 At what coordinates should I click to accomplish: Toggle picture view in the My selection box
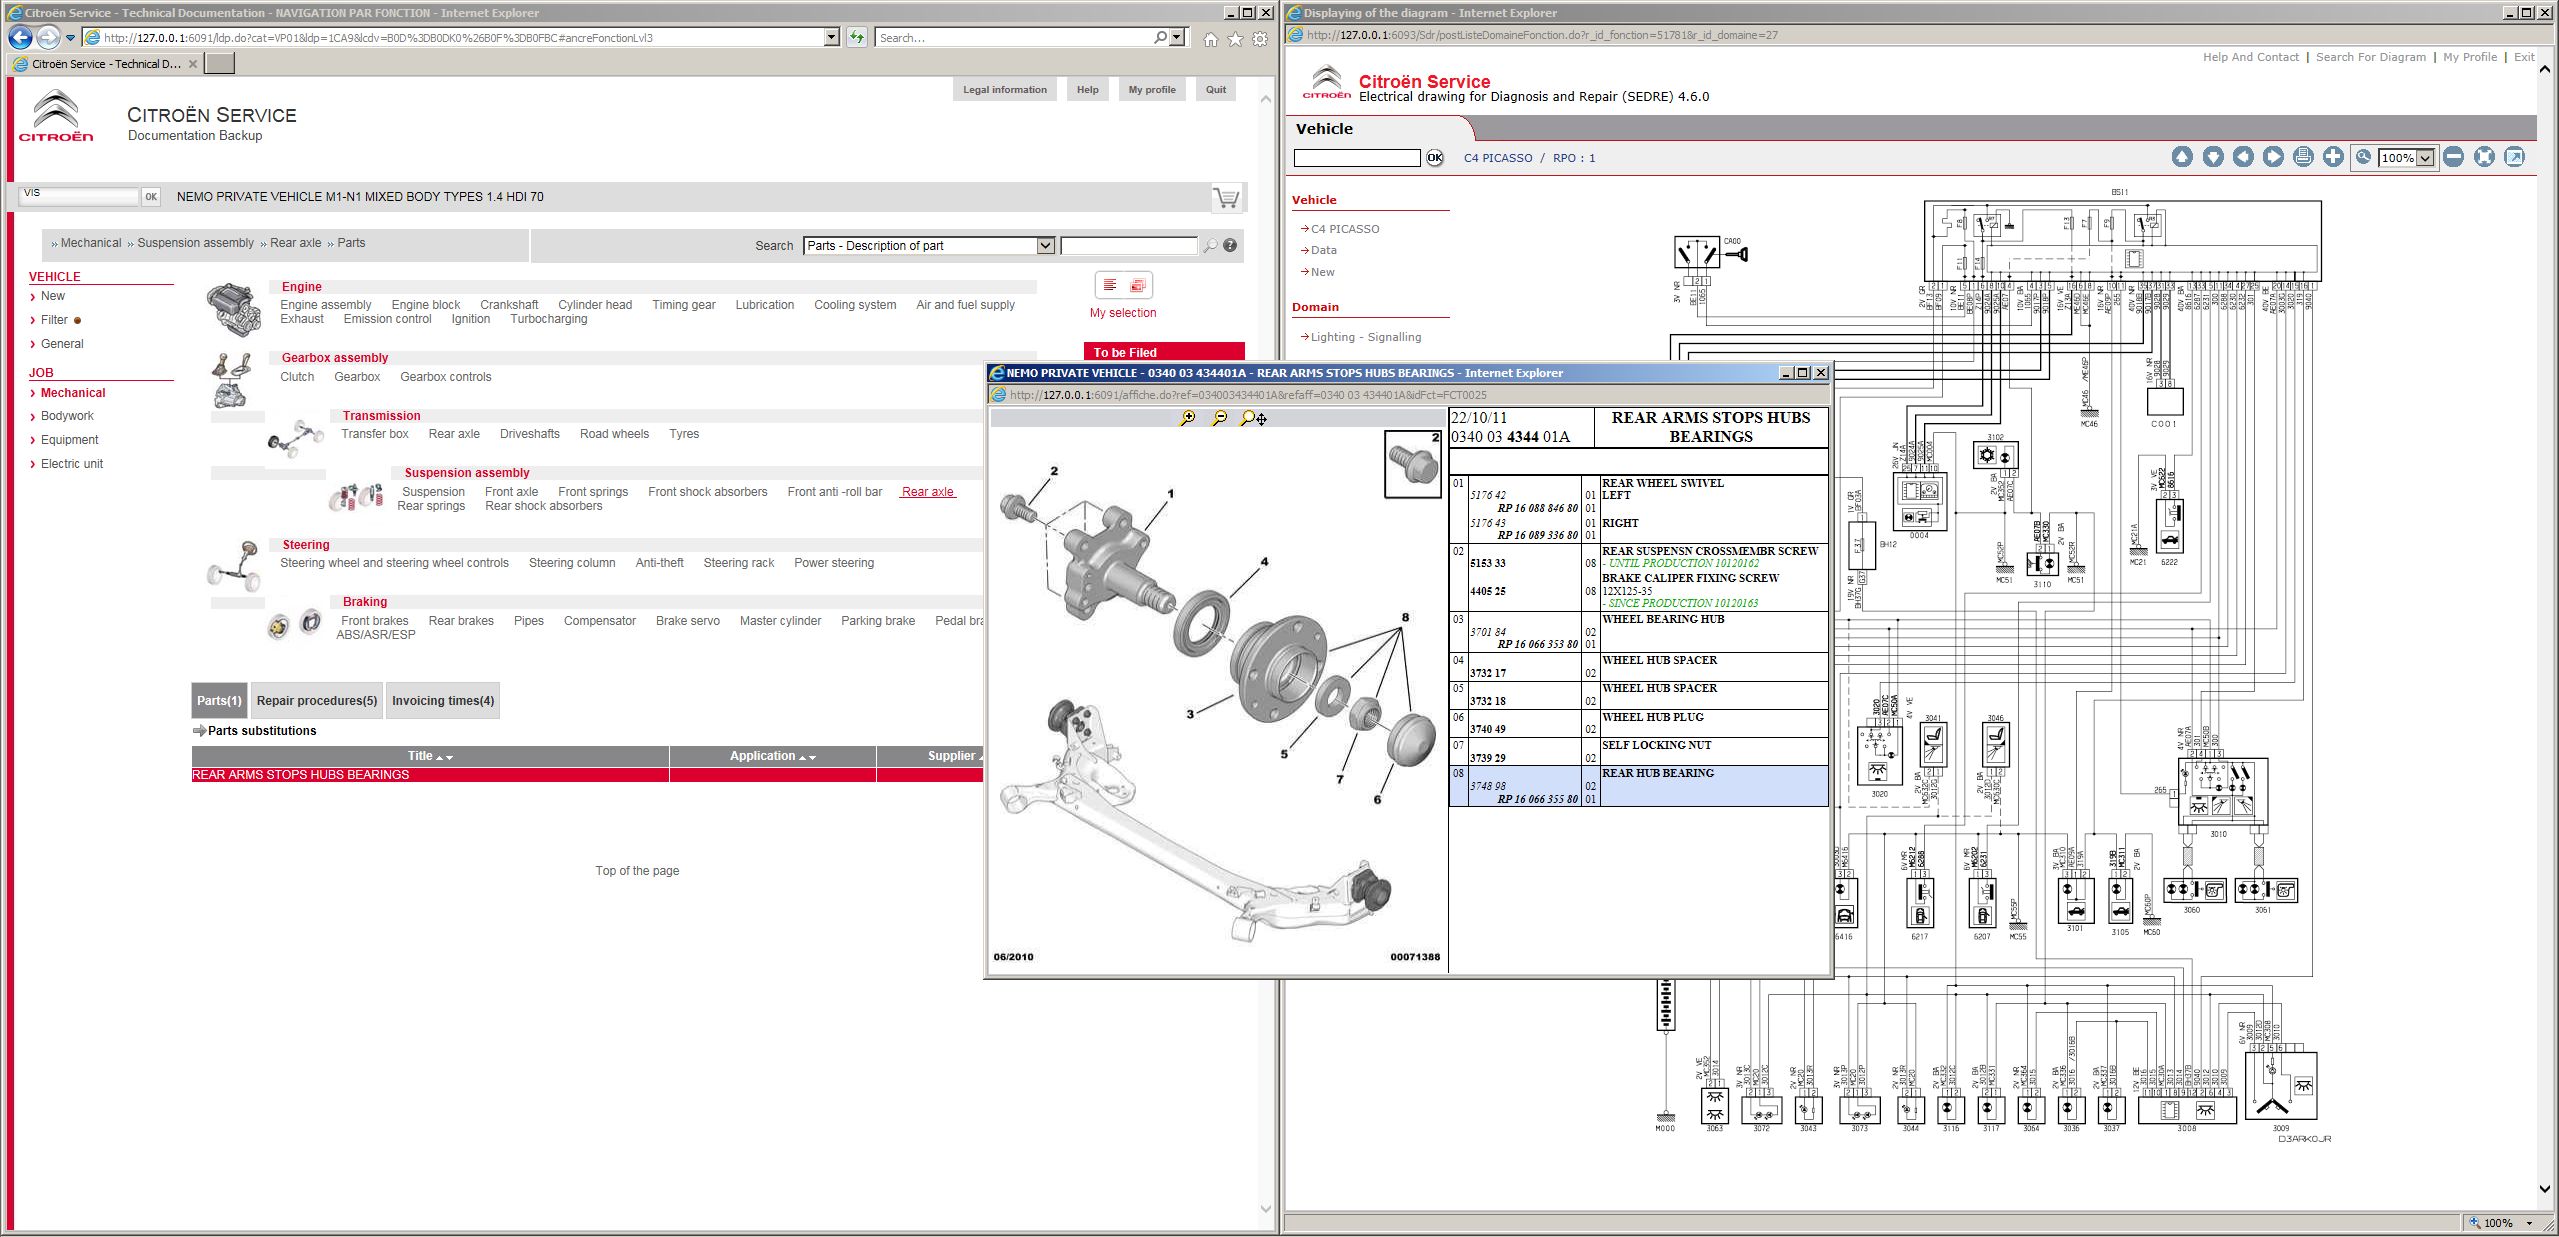tap(1139, 286)
